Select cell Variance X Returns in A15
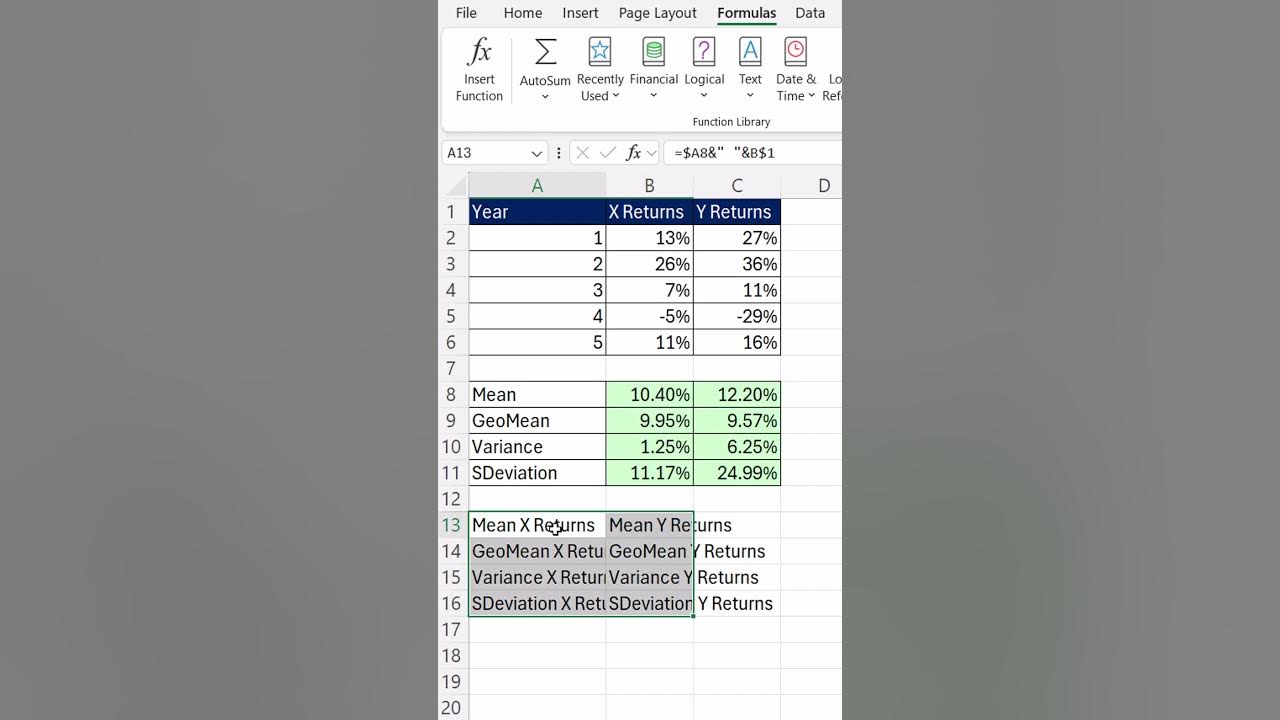 click(x=537, y=577)
